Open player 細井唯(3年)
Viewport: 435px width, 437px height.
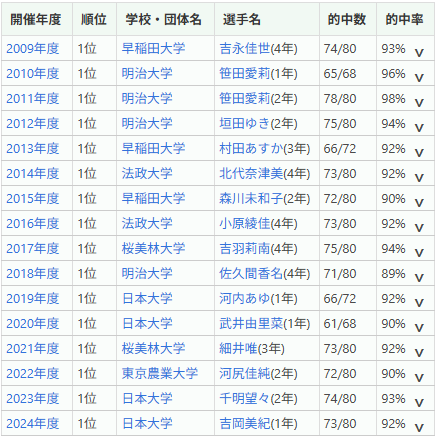[x=252, y=349]
